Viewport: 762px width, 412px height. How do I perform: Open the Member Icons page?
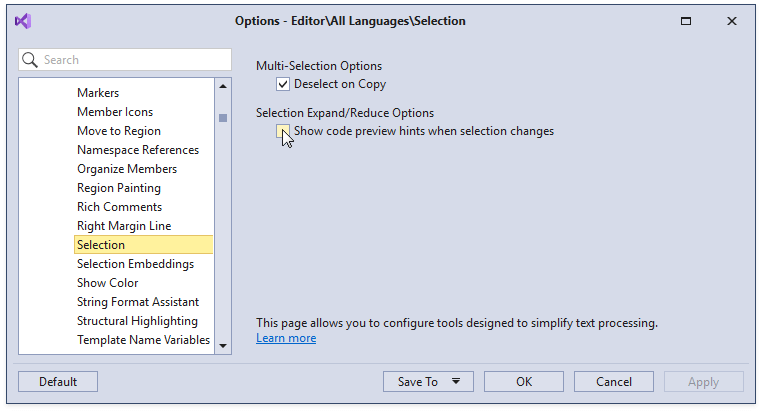tap(115, 112)
